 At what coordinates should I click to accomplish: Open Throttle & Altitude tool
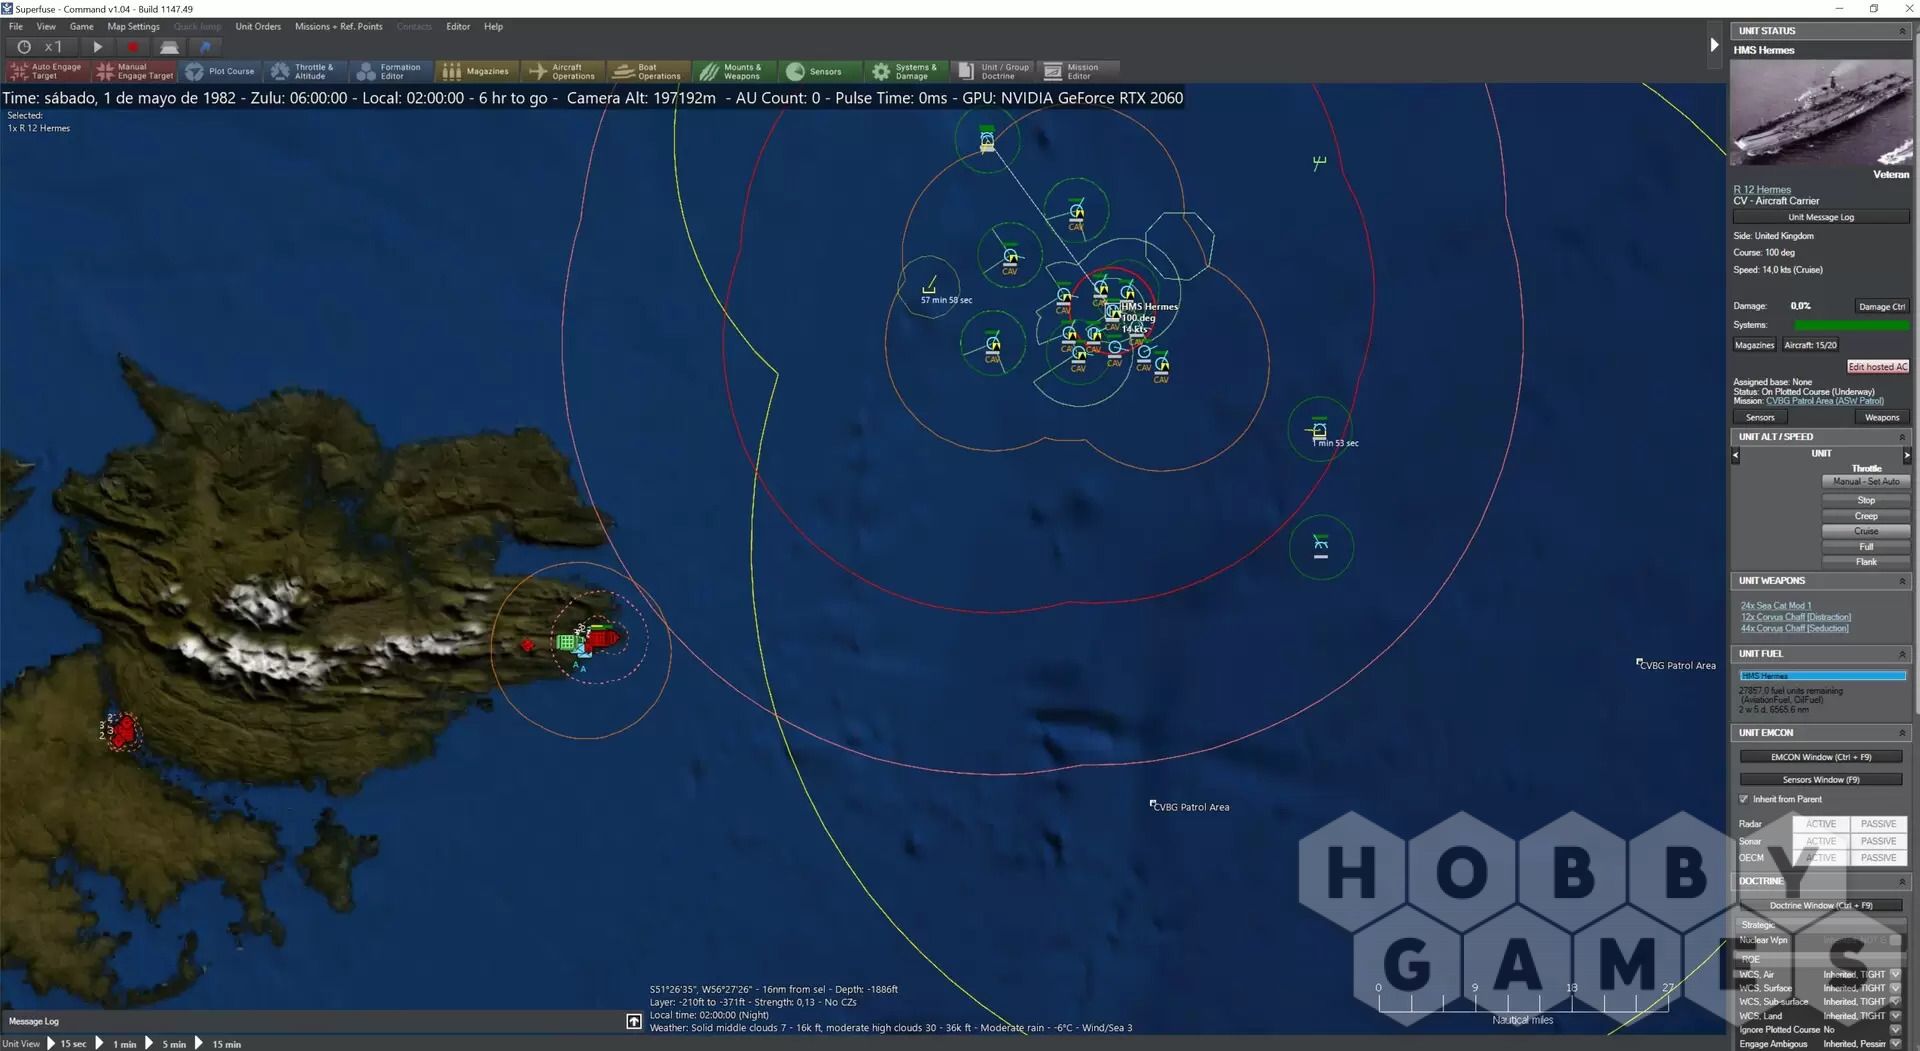pyautogui.click(x=304, y=71)
